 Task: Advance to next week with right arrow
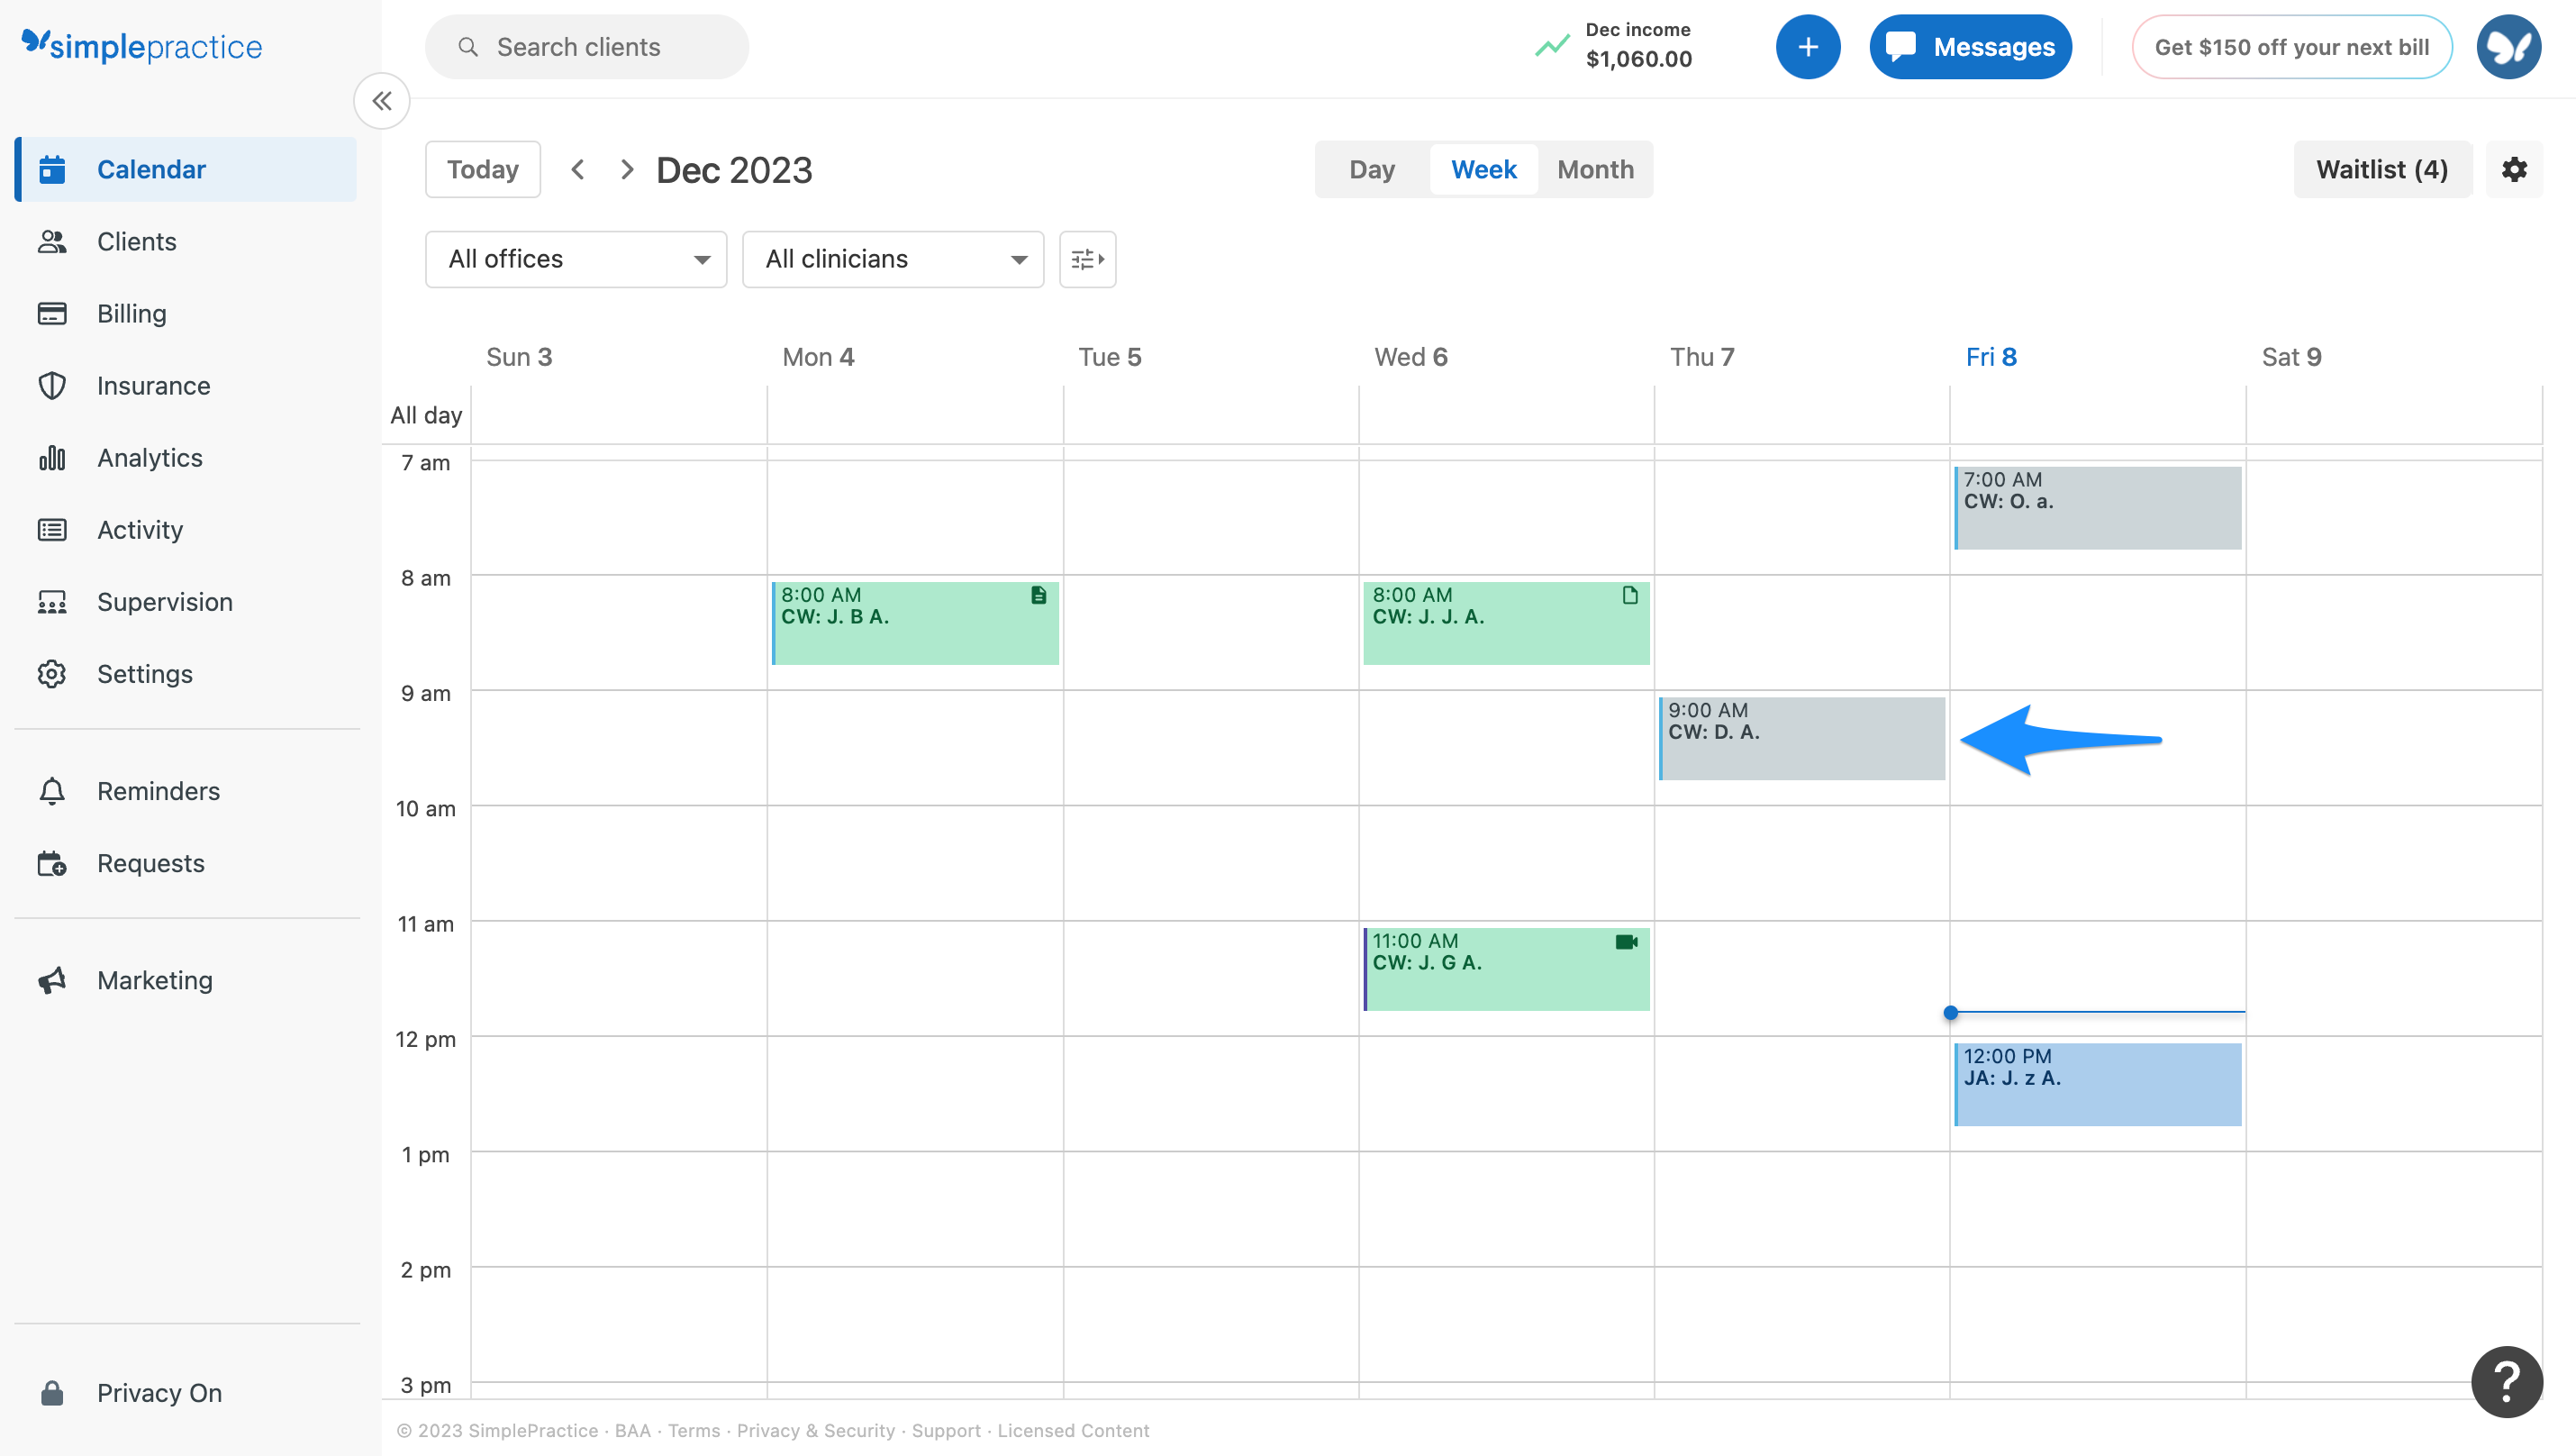(626, 169)
